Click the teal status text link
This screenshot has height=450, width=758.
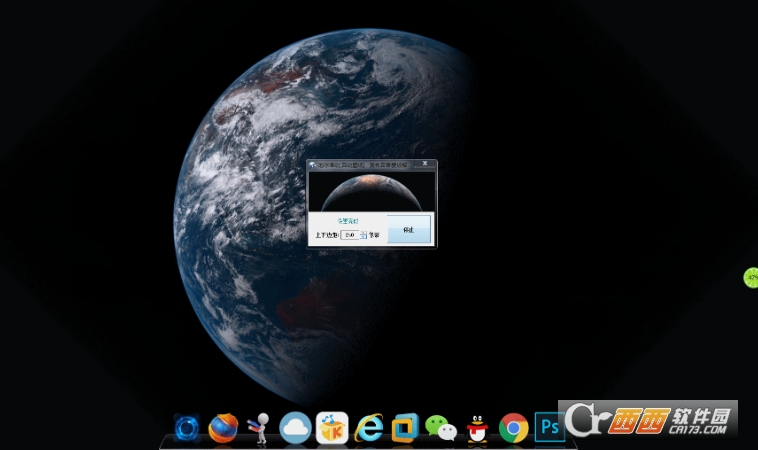point(348,221)
